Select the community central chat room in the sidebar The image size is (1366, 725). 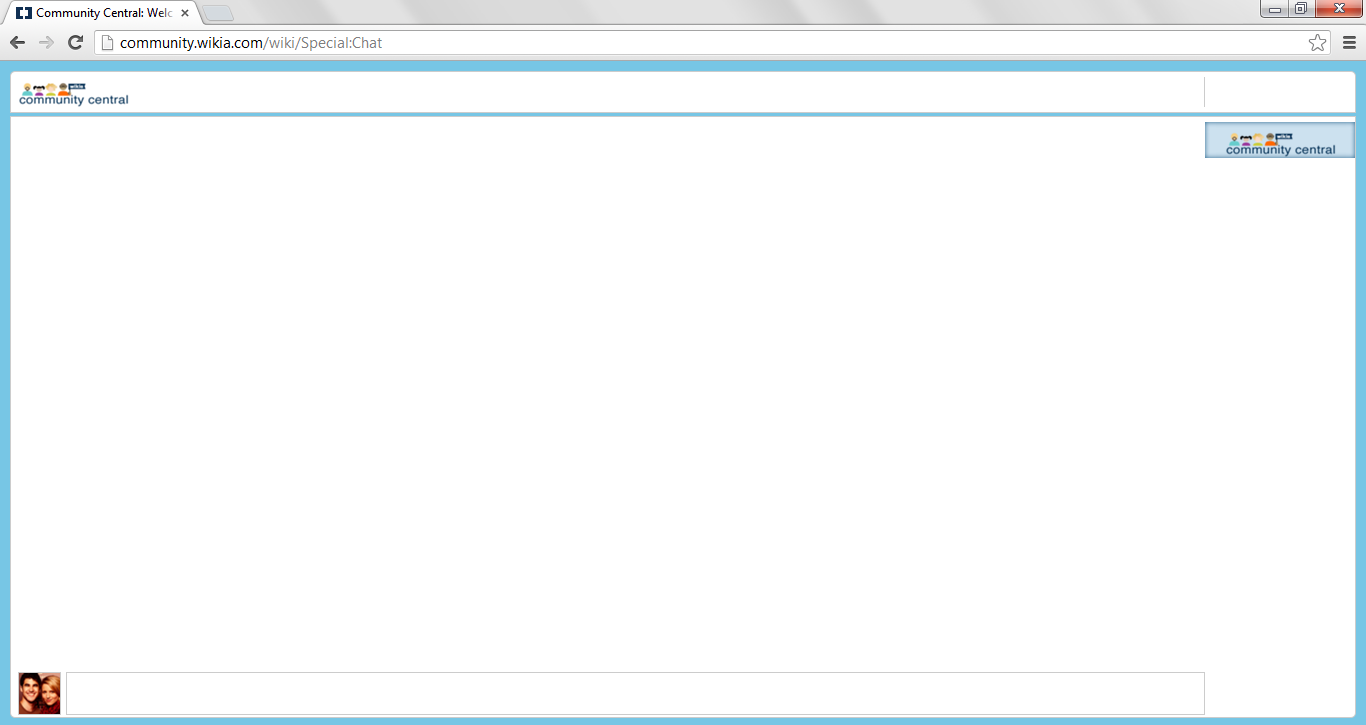tap(1280, 140)
